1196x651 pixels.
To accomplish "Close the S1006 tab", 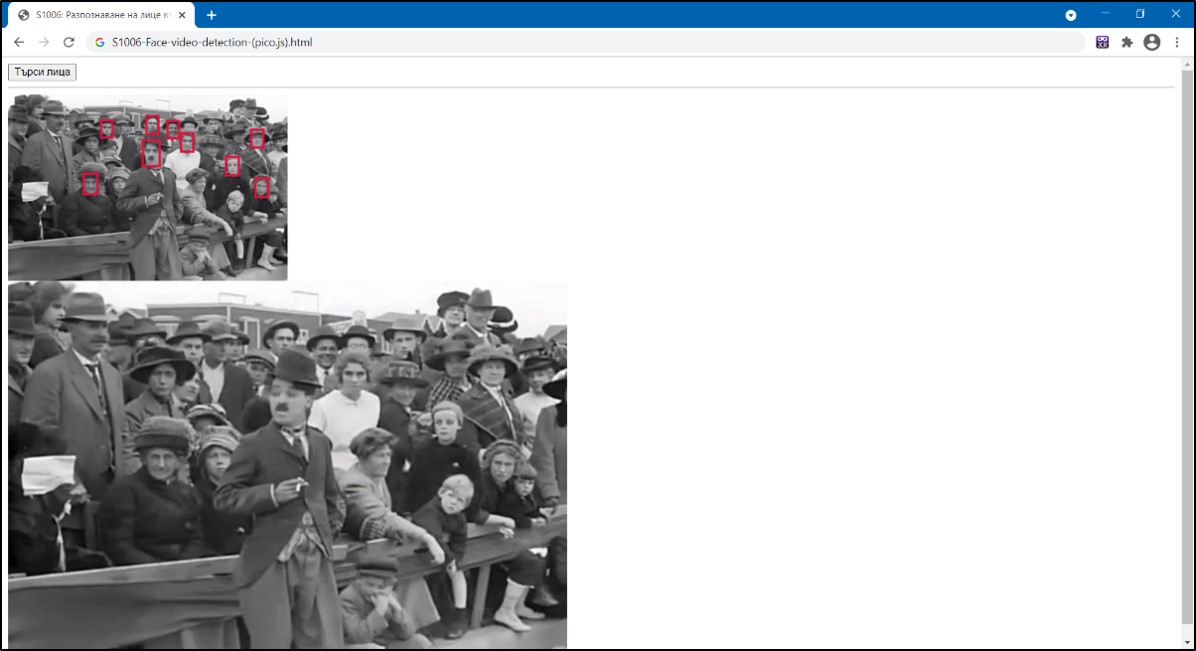I will pos(182,15).
